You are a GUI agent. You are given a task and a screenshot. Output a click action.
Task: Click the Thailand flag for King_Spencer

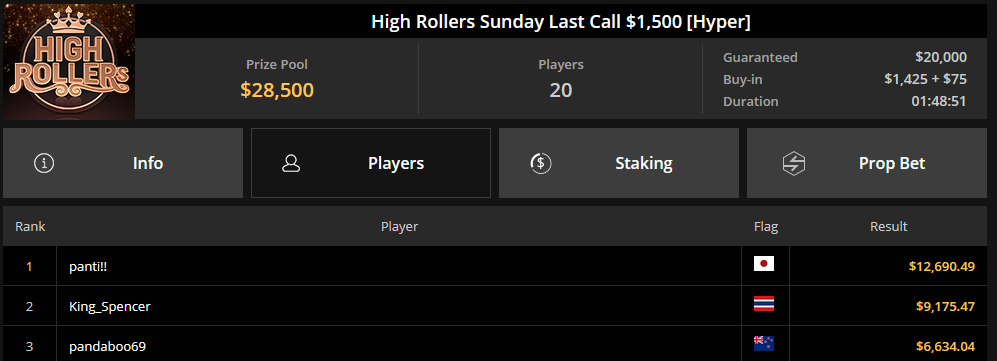point(764,304)
